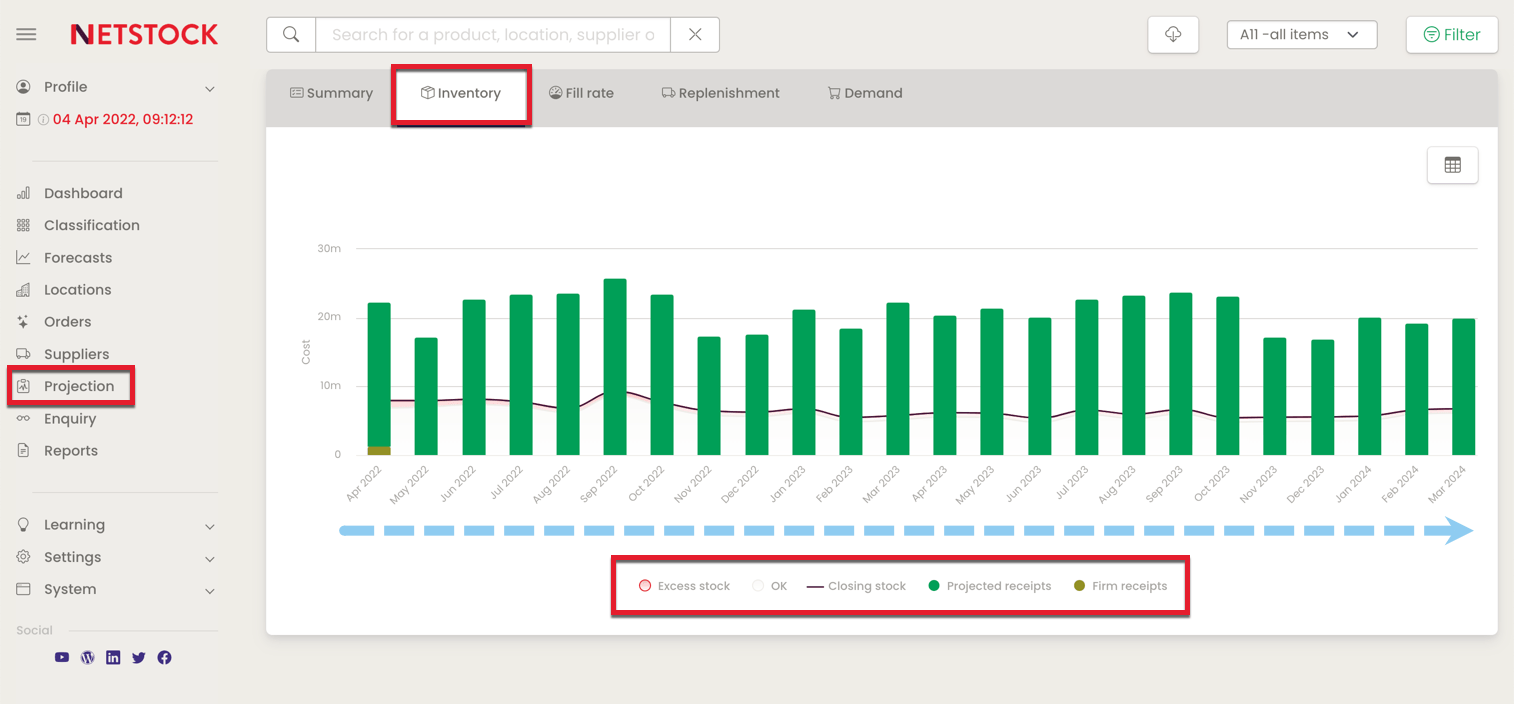Expand the Profile section chevron
The image size is (1514, 704).
click(210, 89)
